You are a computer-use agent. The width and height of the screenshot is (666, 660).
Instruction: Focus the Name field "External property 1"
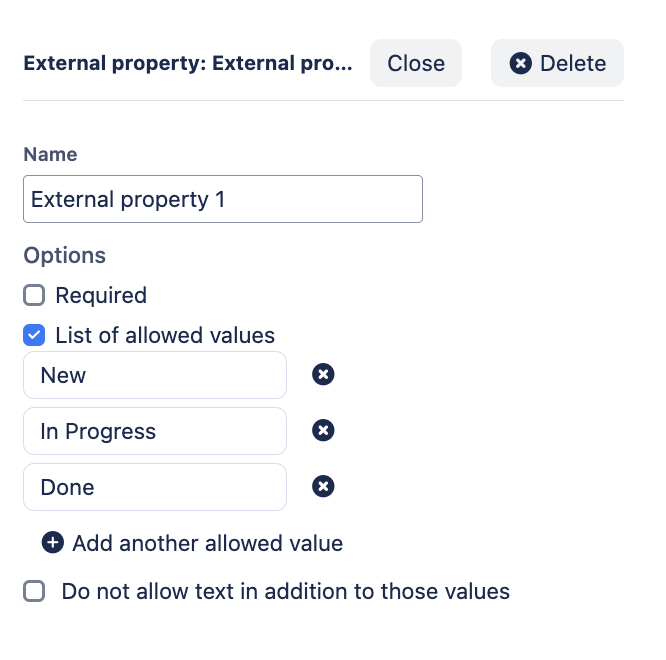(222, 199)
